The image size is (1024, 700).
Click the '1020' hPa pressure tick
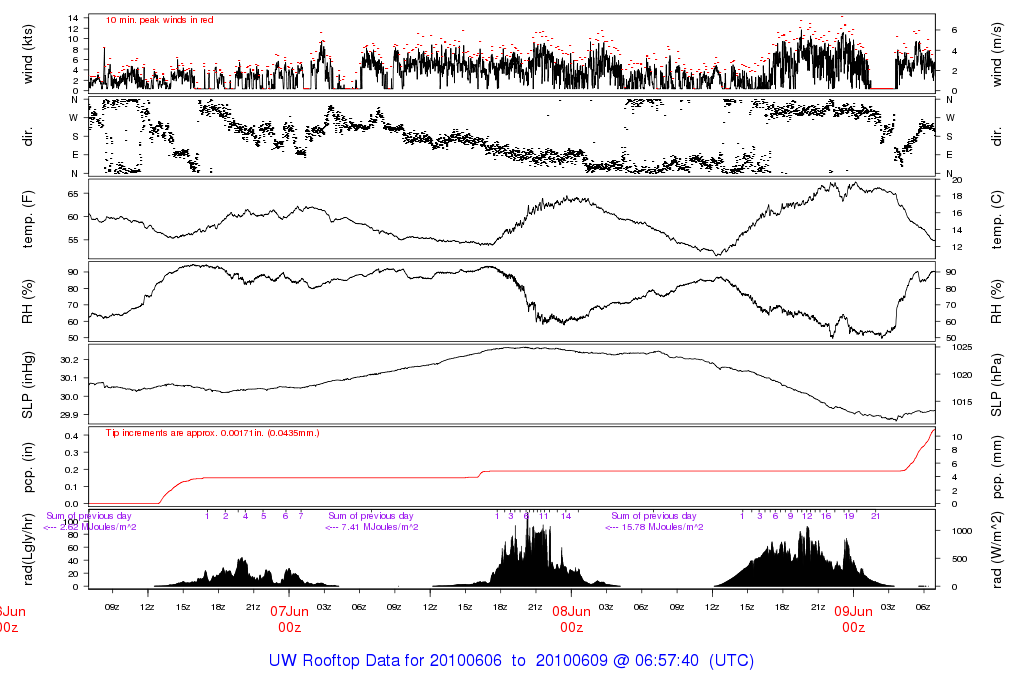coord(962,375)
